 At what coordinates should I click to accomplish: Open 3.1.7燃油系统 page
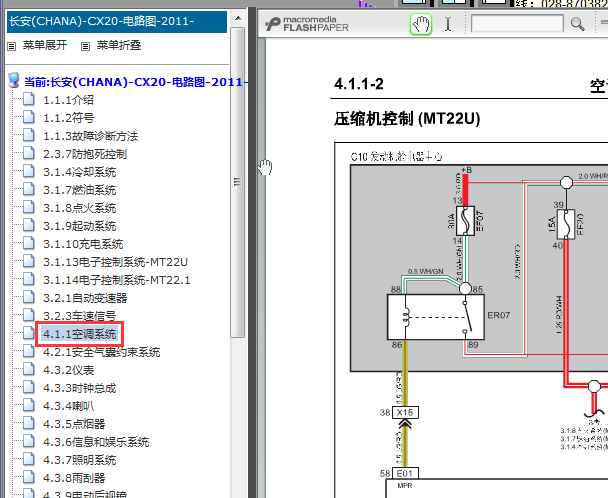[79, 190]
